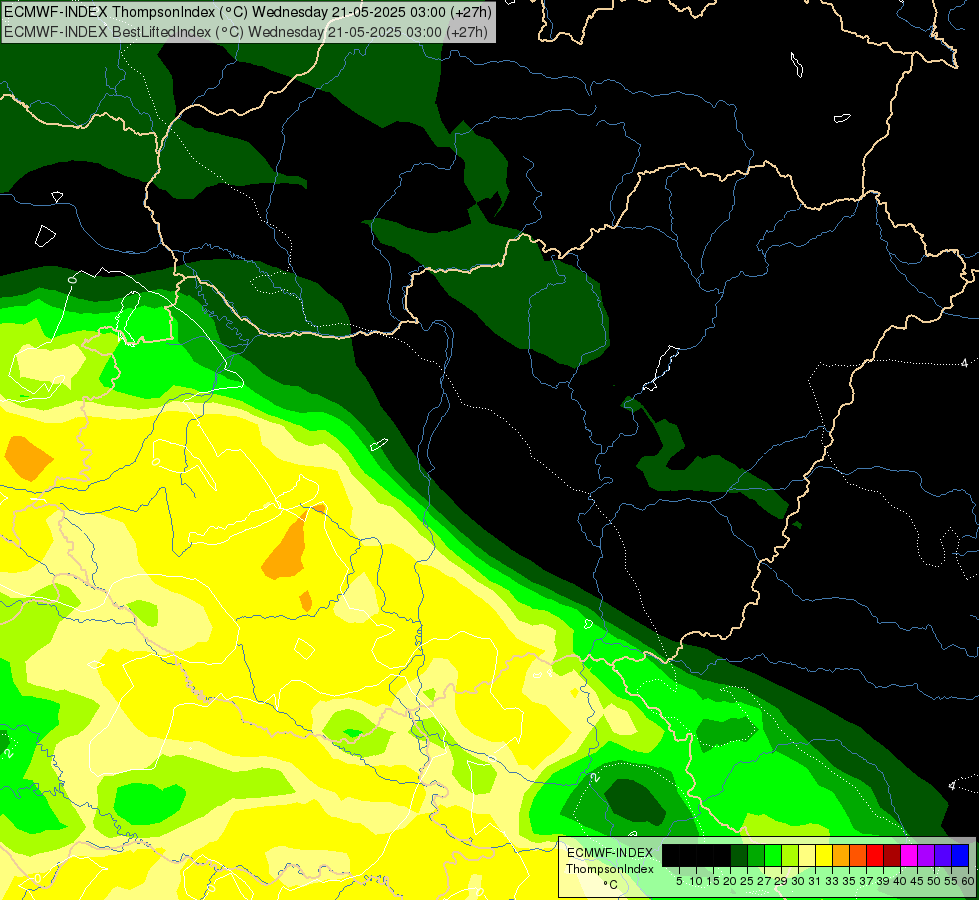Click the legend tick label '40'
979x900 pixels.
click(x=900, y=881)
